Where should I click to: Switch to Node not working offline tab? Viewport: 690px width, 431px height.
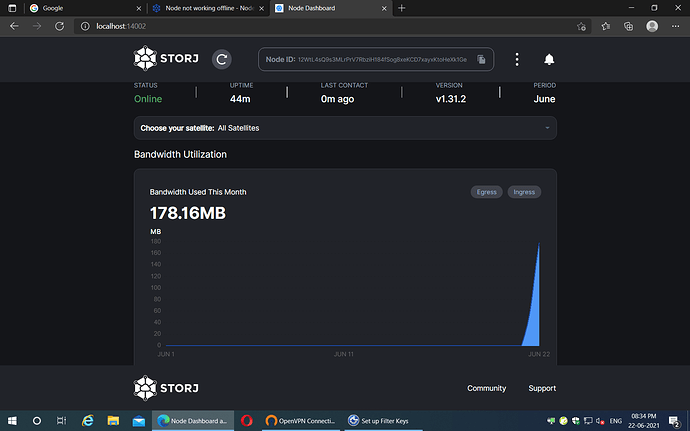(205, 7)
